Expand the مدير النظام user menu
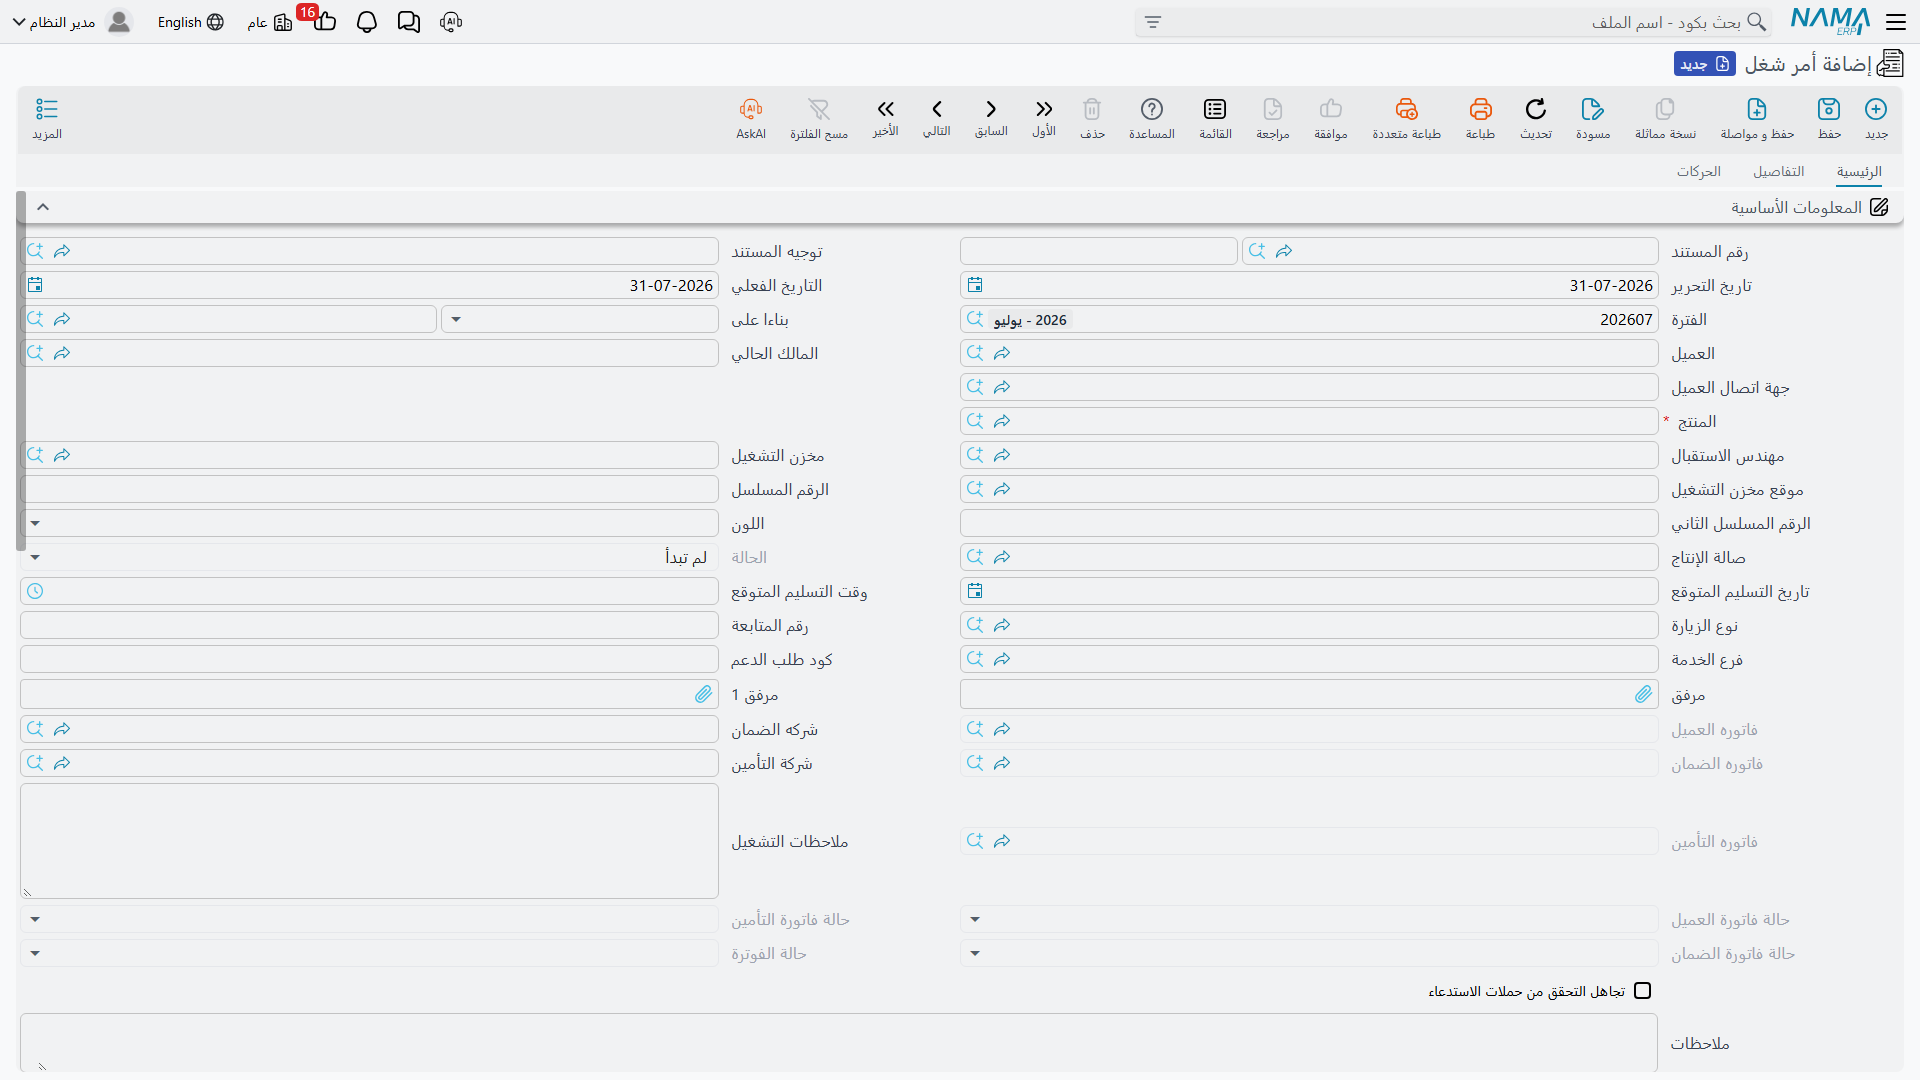Viewport: 1920px width, 1080px height. click(72, 22)
